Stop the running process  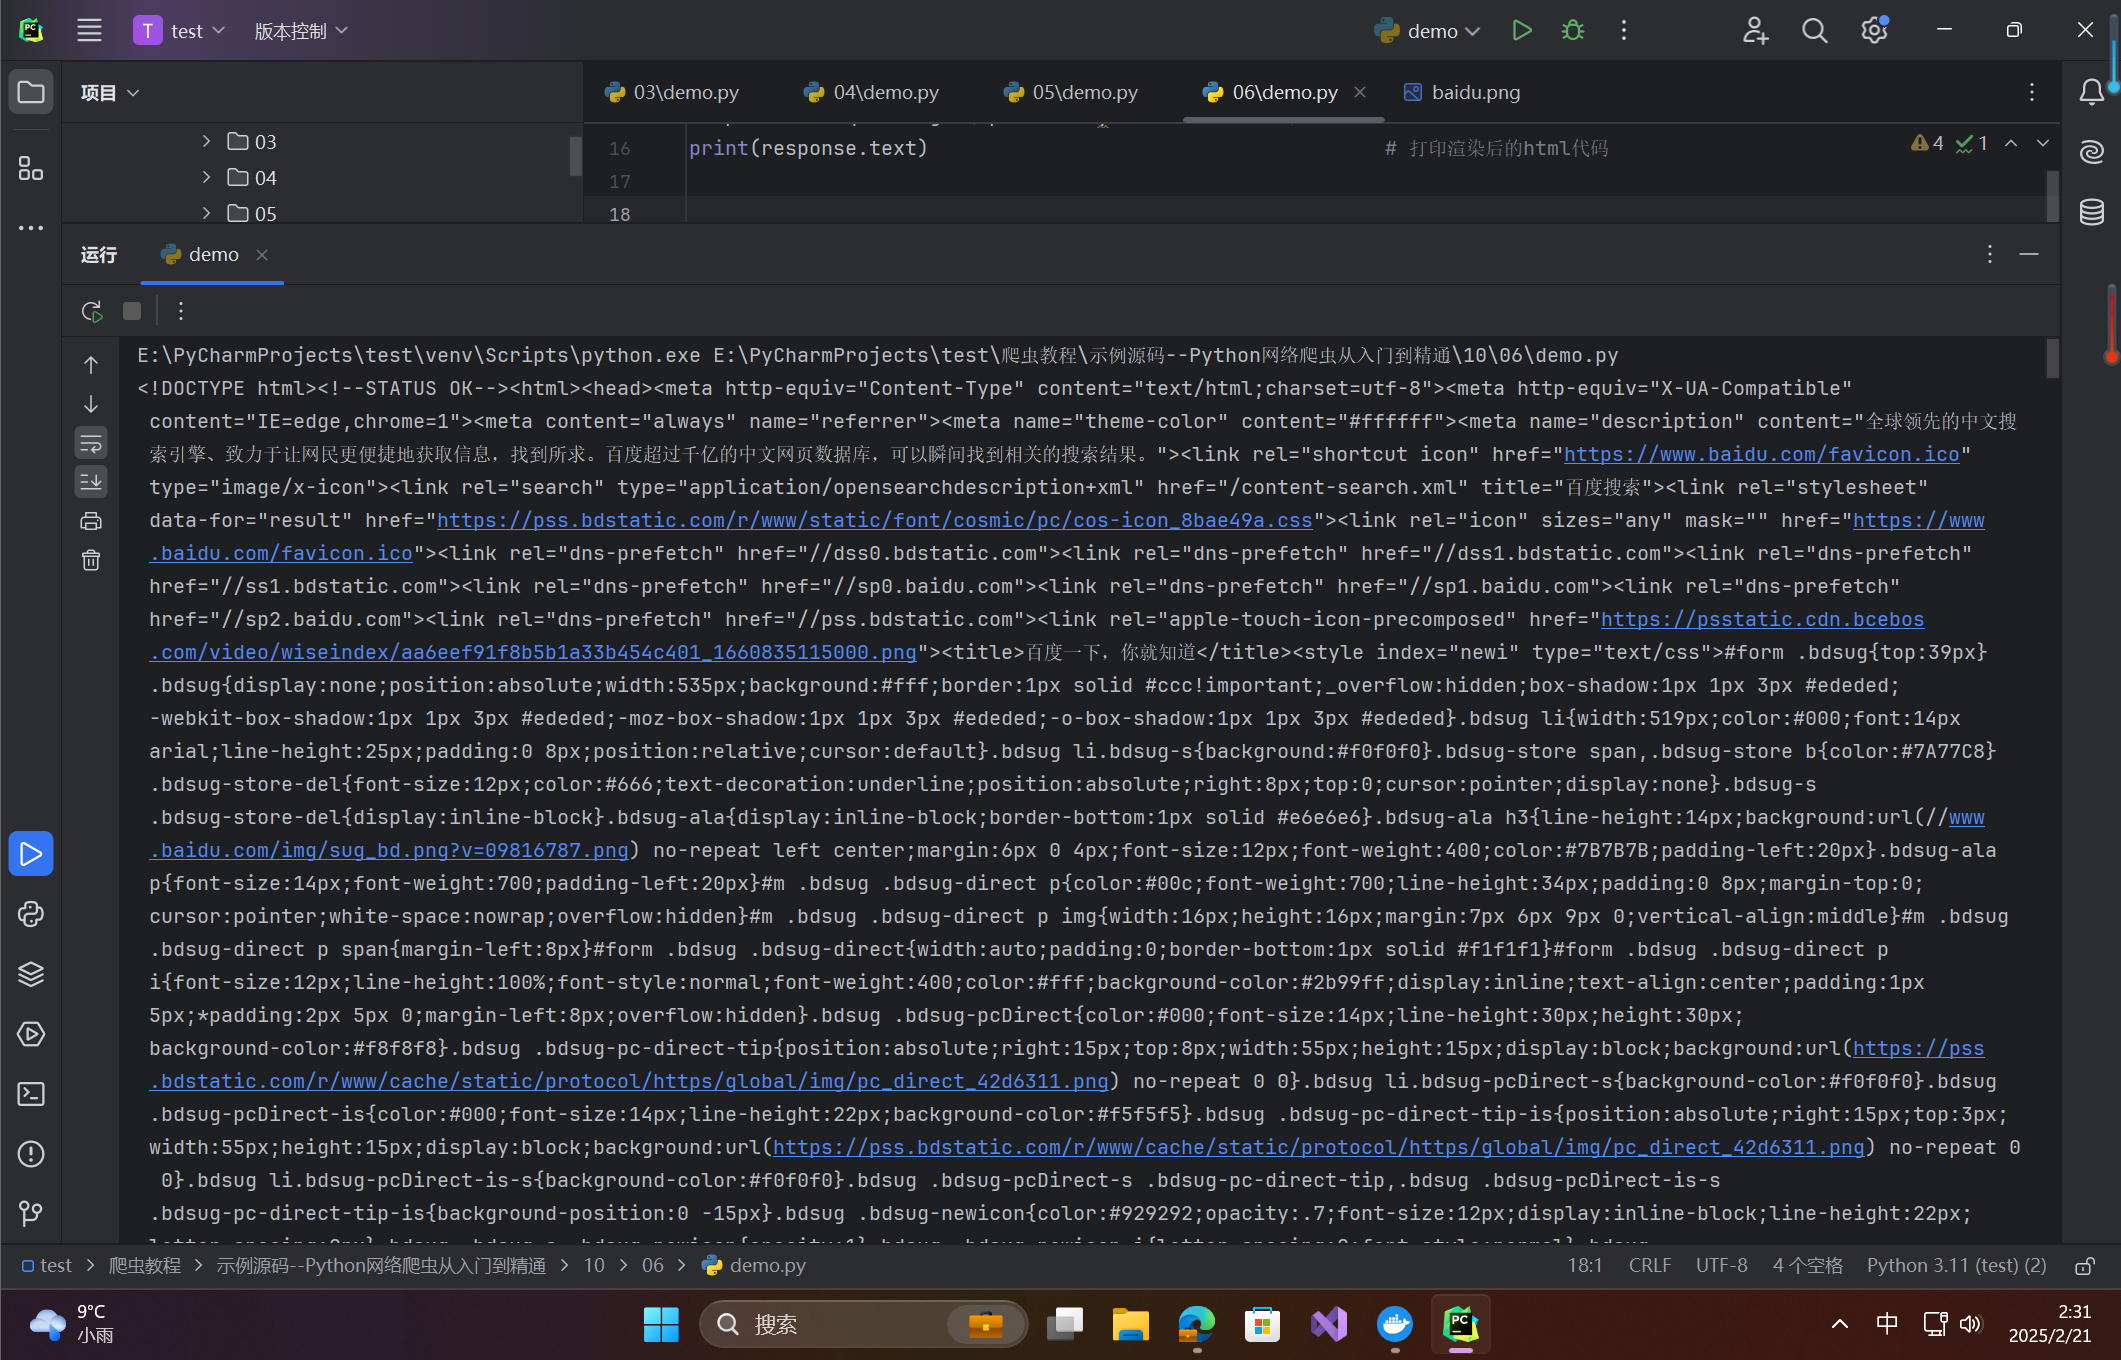click(x=132, y=311)
